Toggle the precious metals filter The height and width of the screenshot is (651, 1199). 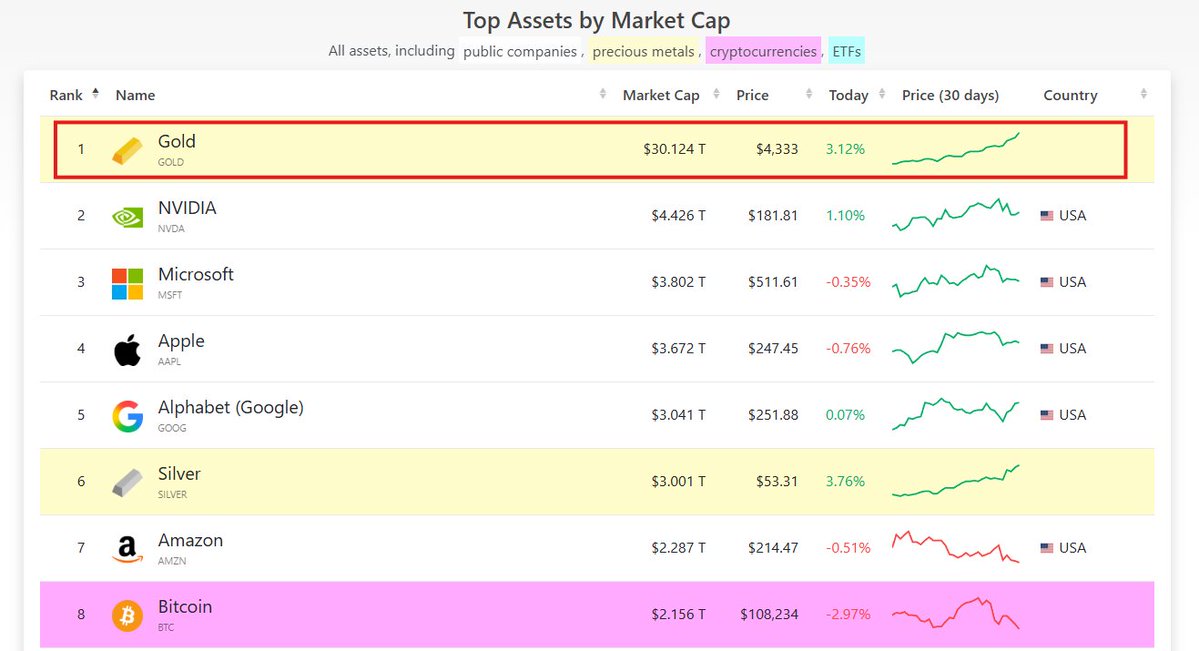[643, 50]
